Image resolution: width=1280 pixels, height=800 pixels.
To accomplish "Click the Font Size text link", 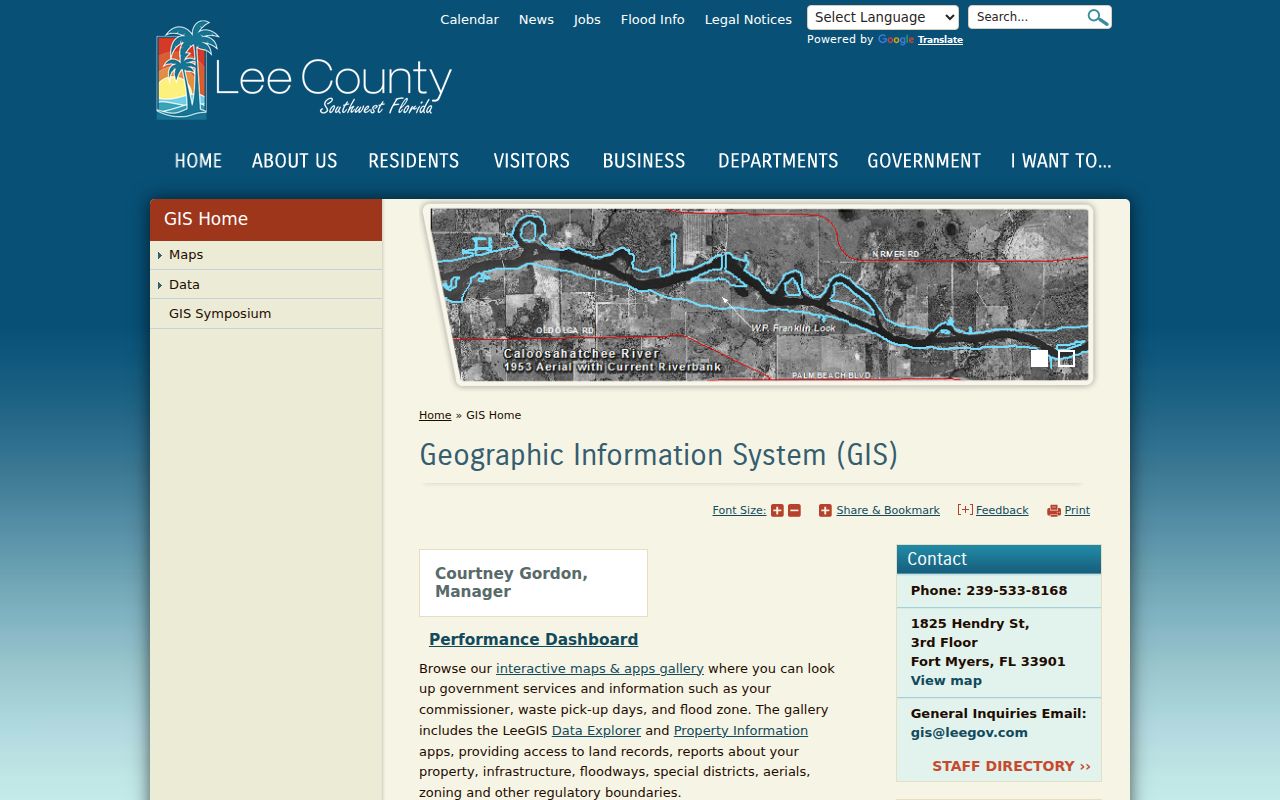I will pos(739,510).
